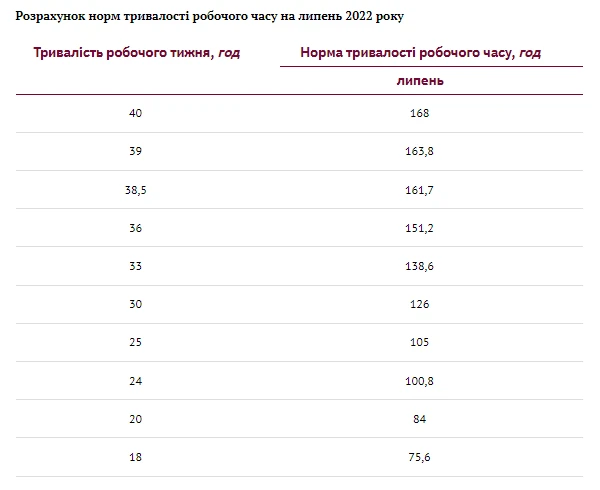
Task: Select the 75,6 norm value
Action: tap(420, 458)
